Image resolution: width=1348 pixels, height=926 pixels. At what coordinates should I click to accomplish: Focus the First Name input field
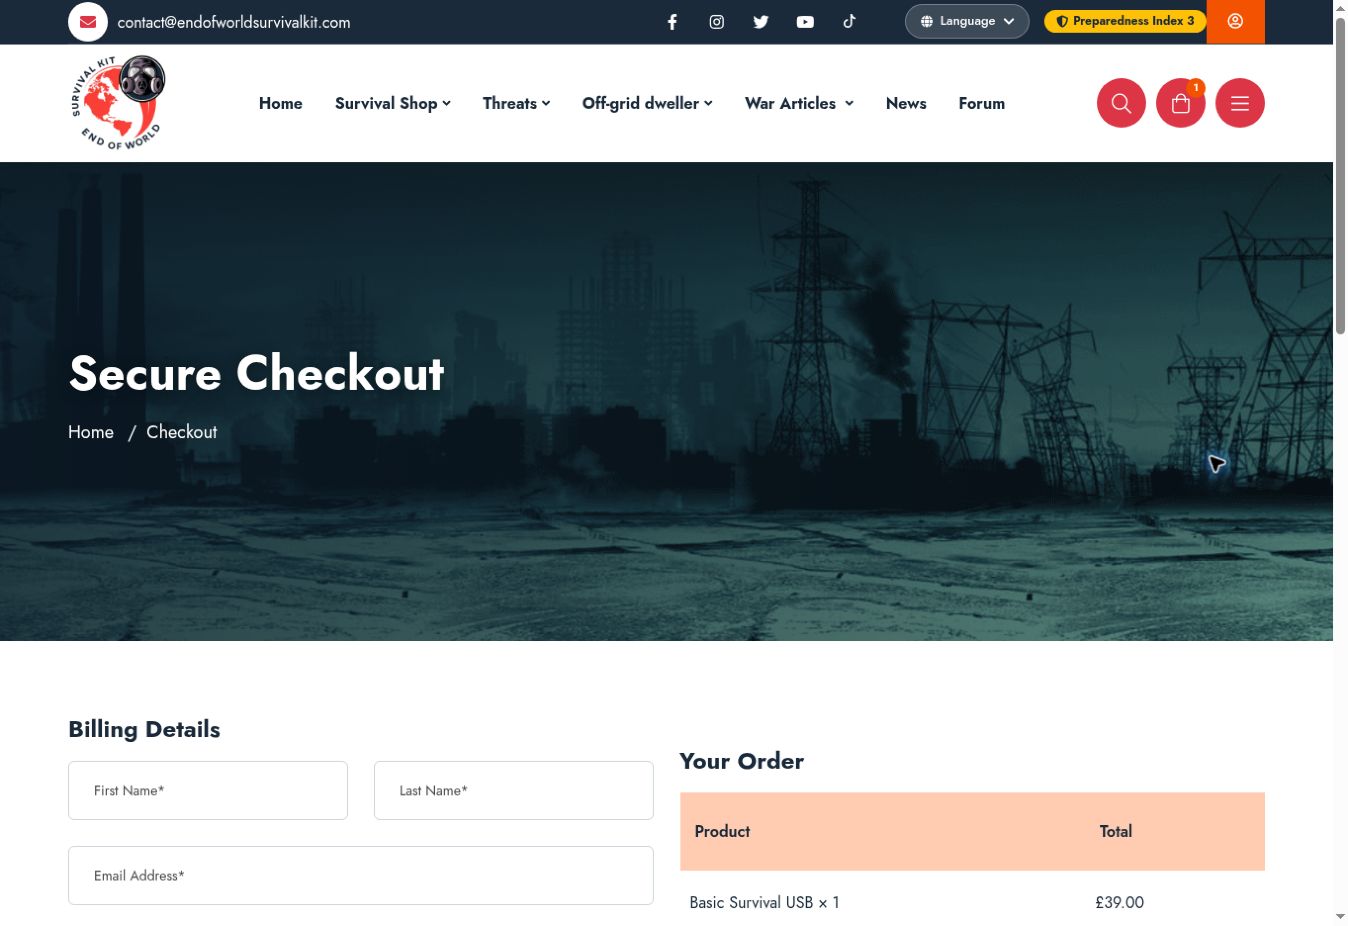[x=208, y=790]
